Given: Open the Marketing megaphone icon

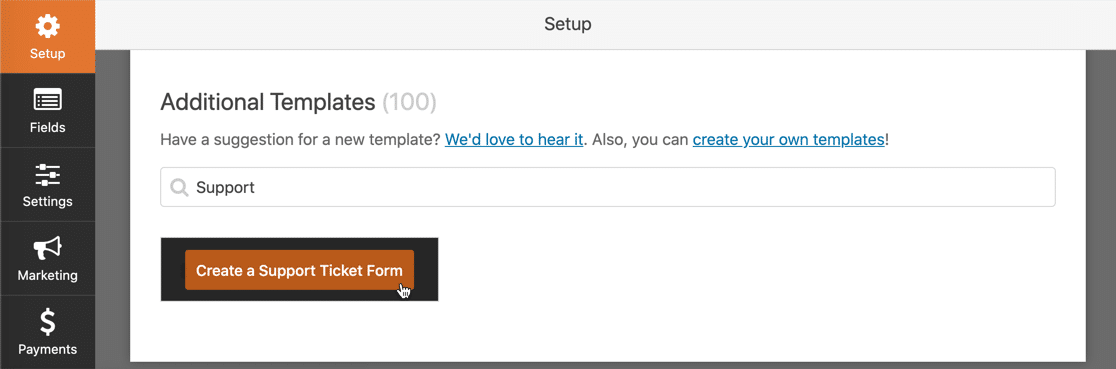Looking at the screenshot, I should (47, 249).
